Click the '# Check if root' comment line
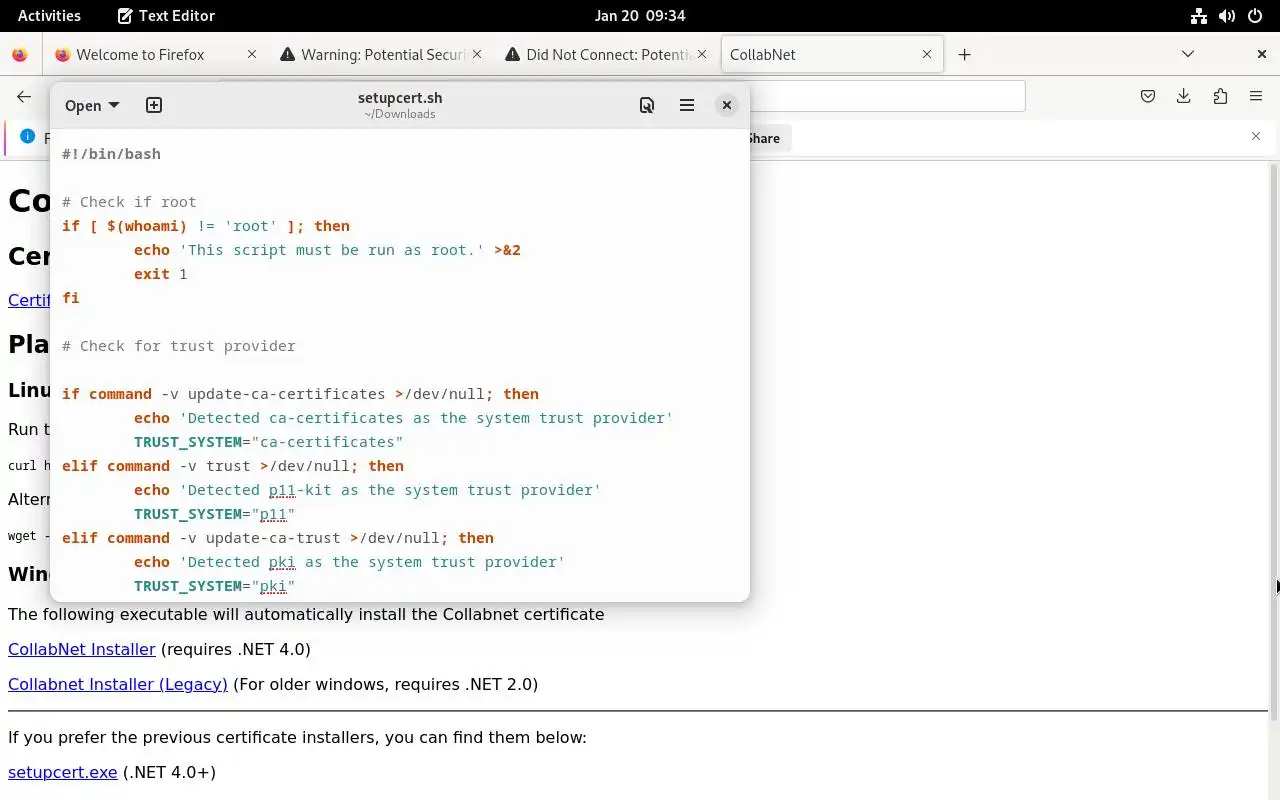The image size is (1280, 800). [x=129, y=202]
